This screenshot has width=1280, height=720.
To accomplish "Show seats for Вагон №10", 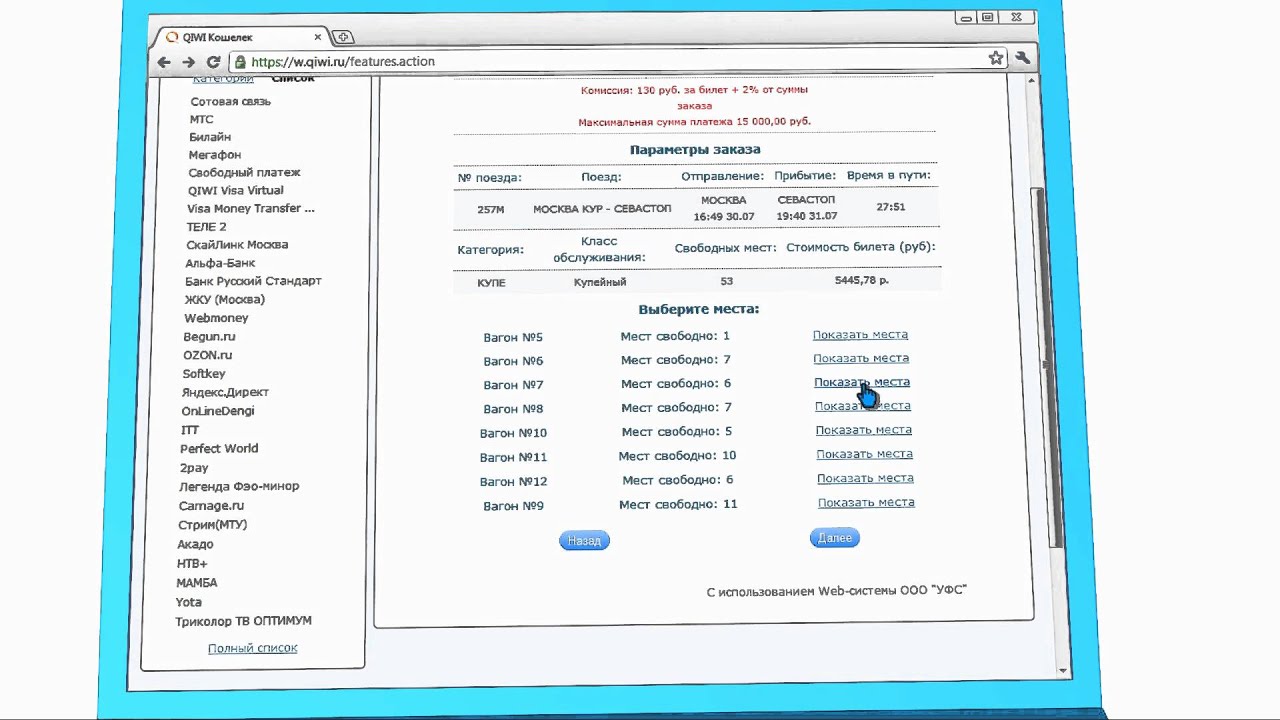I will point(863,430).
